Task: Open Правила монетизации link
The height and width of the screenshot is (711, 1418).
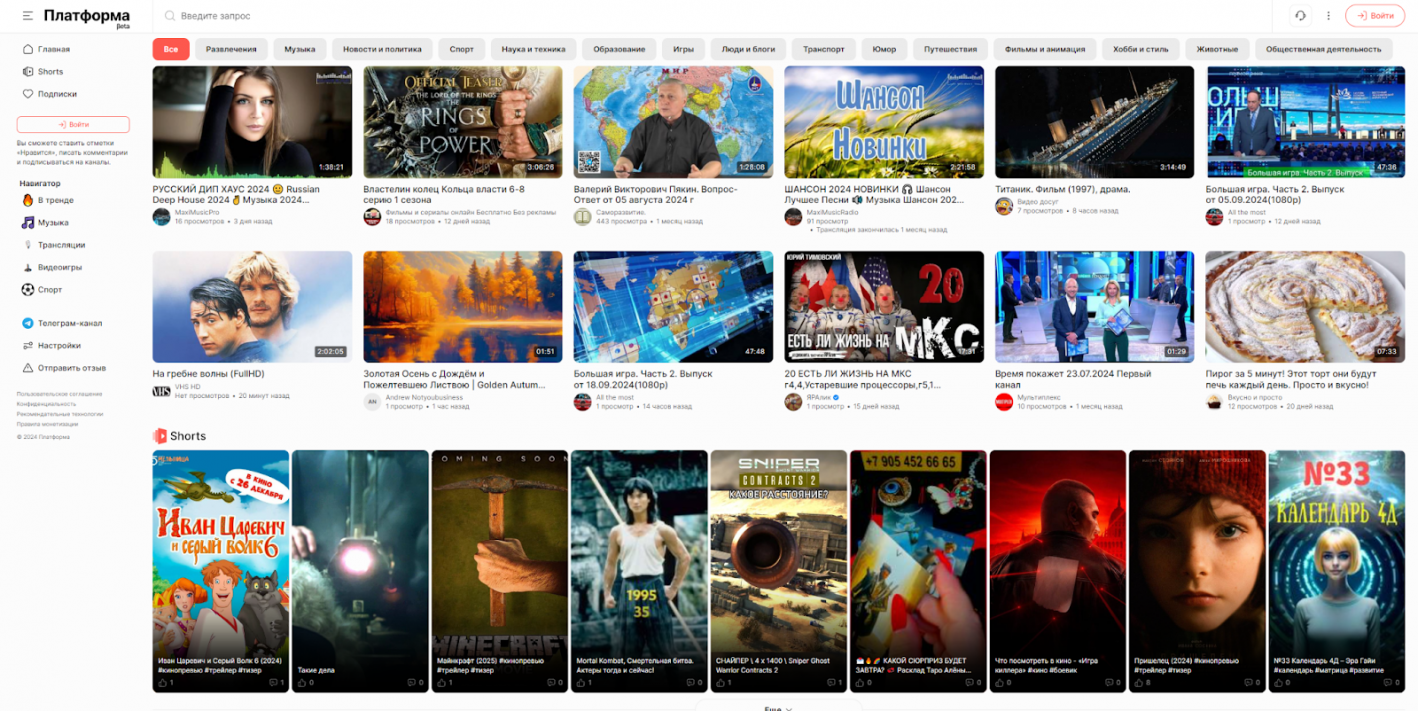Action: click(x=47, y=424)
